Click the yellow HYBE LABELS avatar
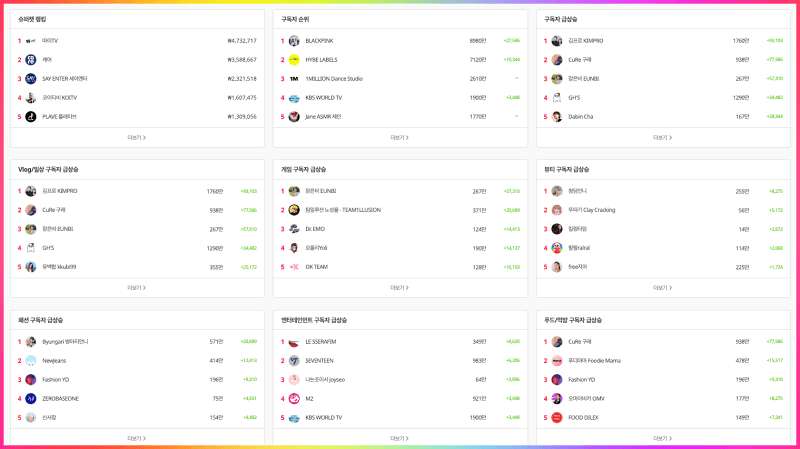 pos(294,60)
